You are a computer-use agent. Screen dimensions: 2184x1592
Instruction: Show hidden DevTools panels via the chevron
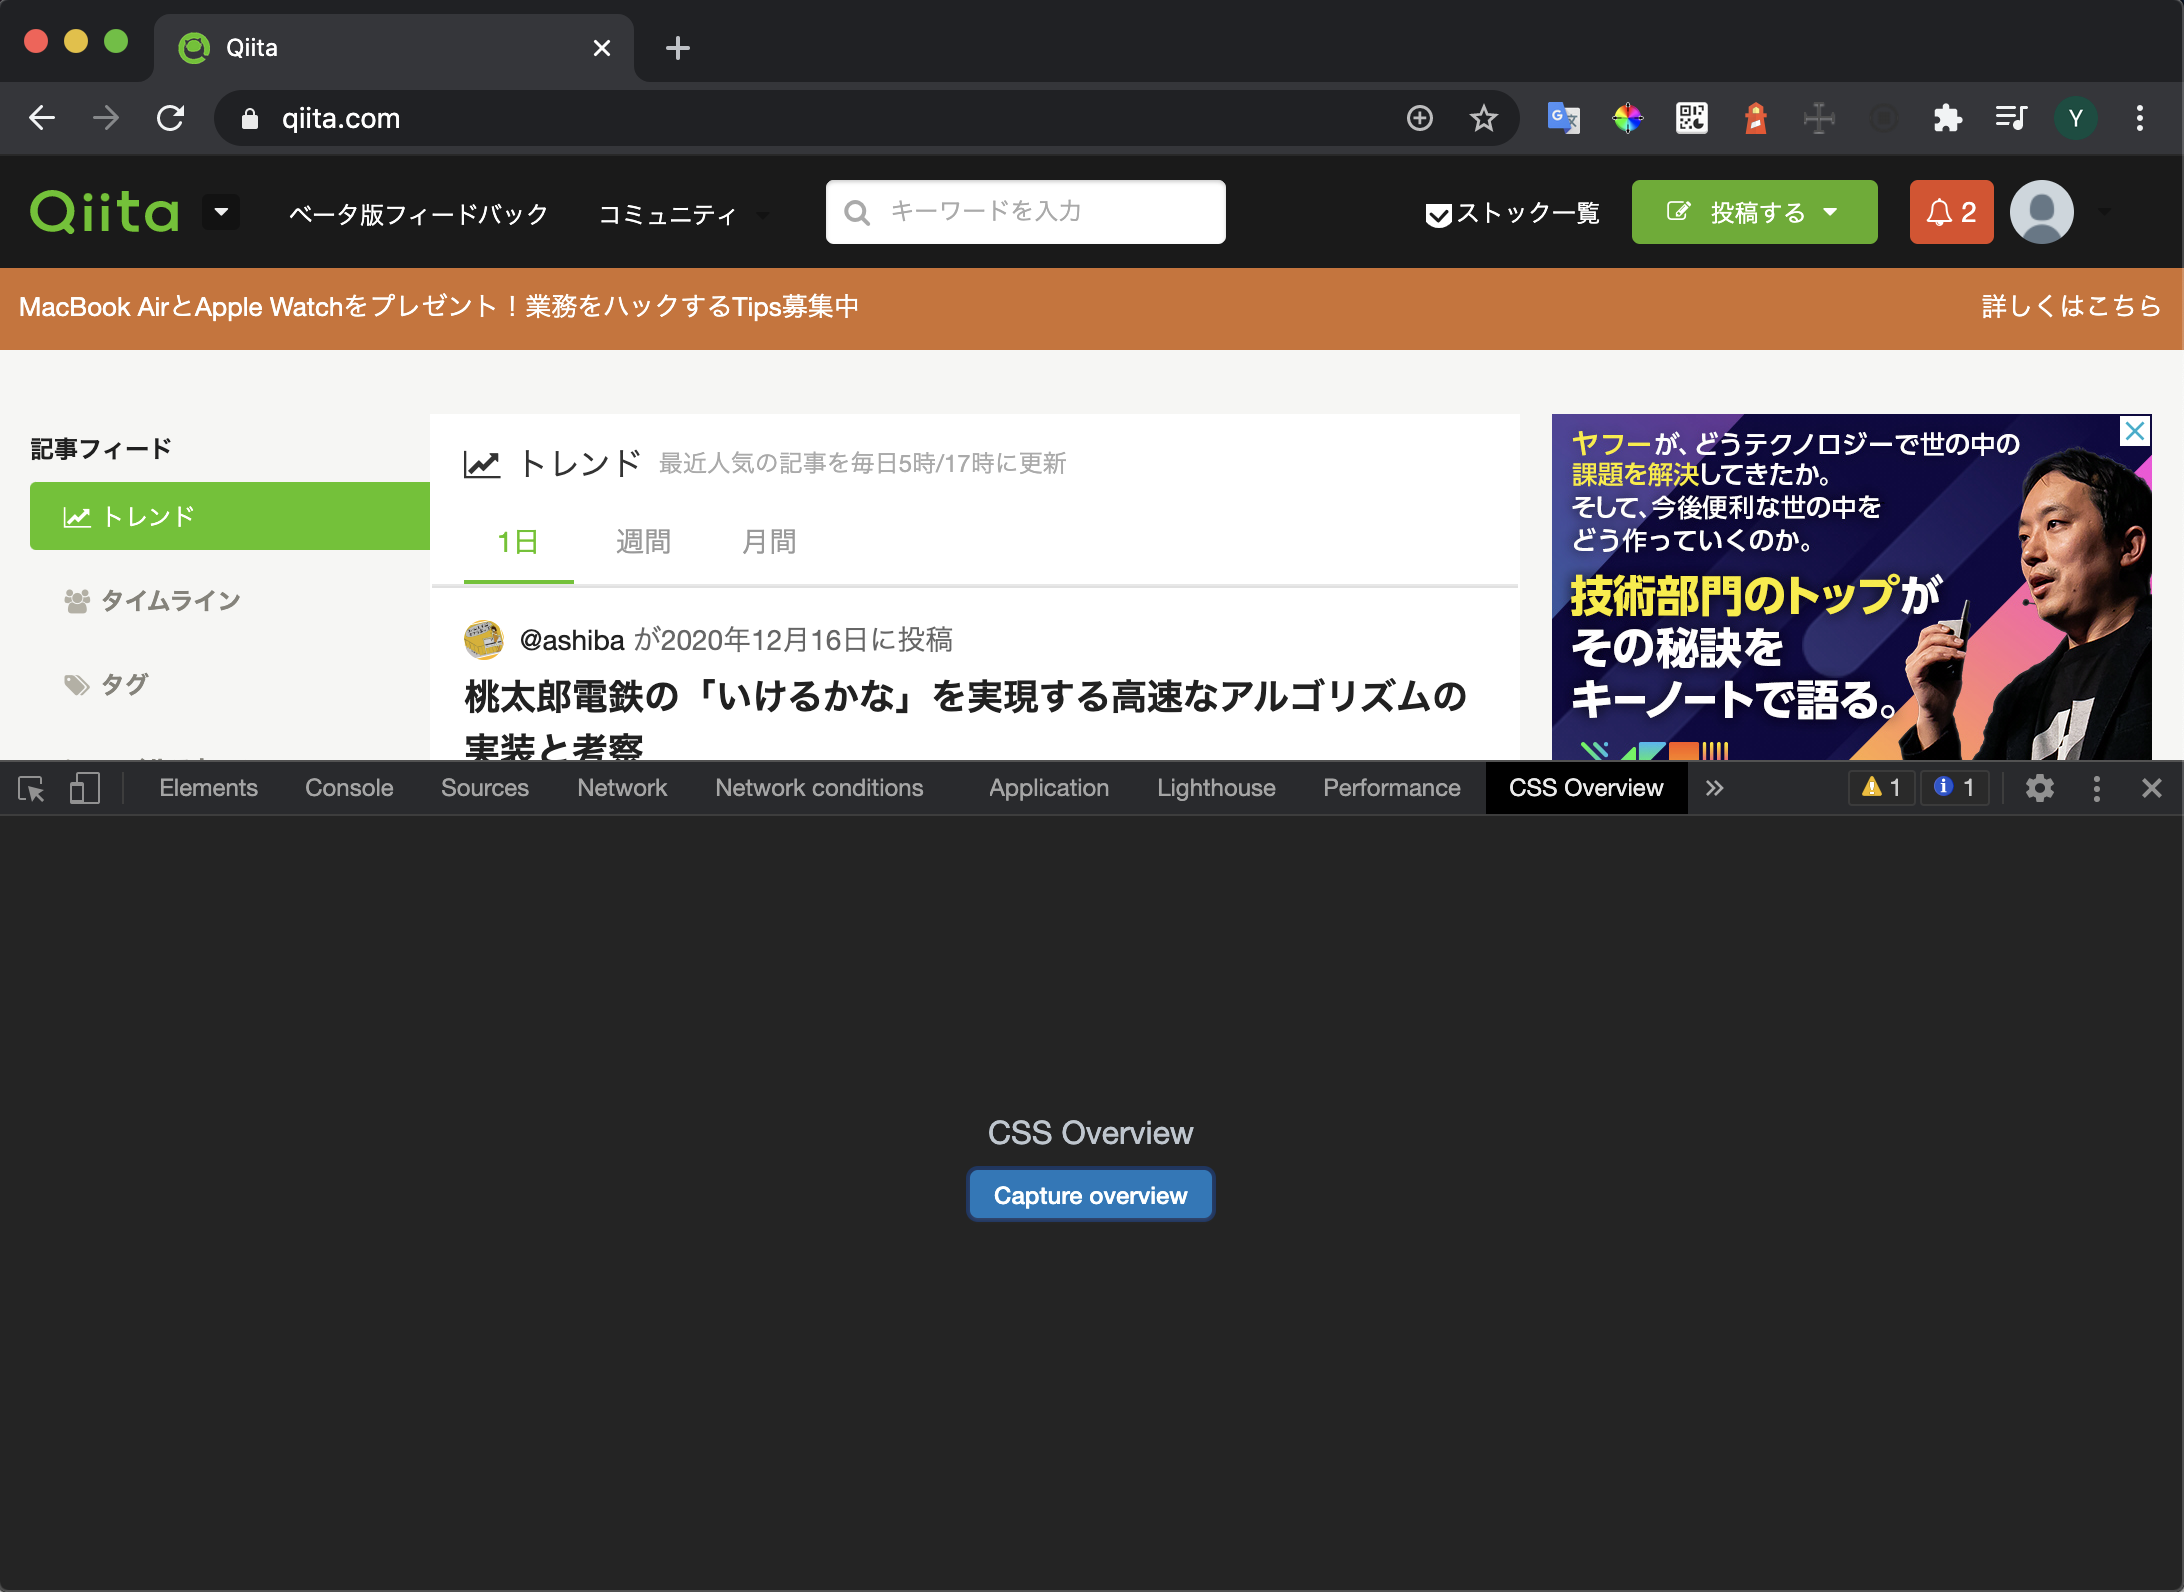point(1714,788)
